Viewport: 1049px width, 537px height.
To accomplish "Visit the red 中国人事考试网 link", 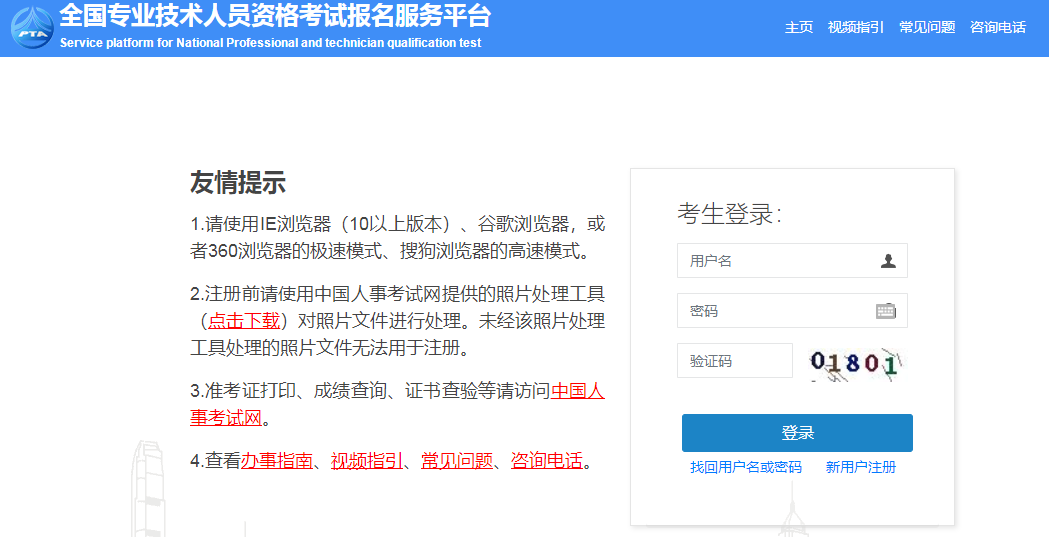I will 578,391.
